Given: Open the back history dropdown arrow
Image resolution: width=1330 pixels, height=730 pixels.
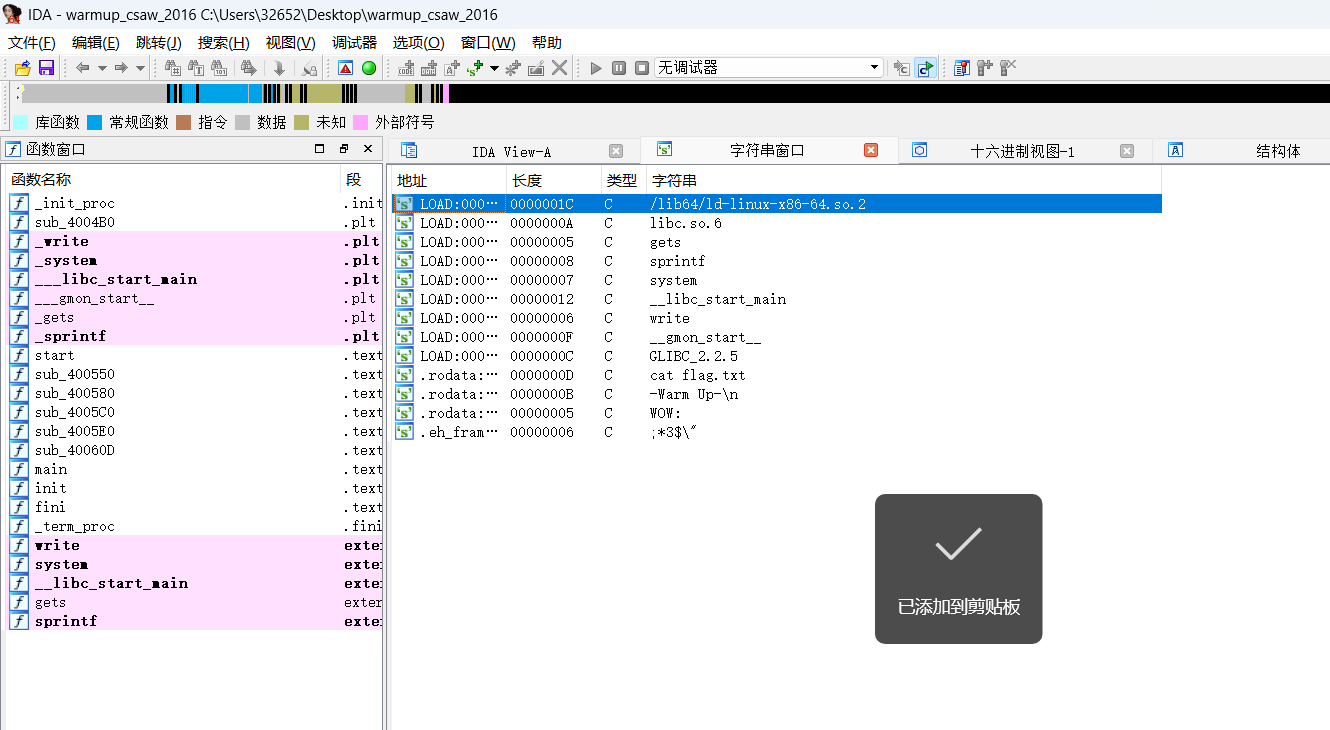Looking at the screenshot, I should point(102,68).
